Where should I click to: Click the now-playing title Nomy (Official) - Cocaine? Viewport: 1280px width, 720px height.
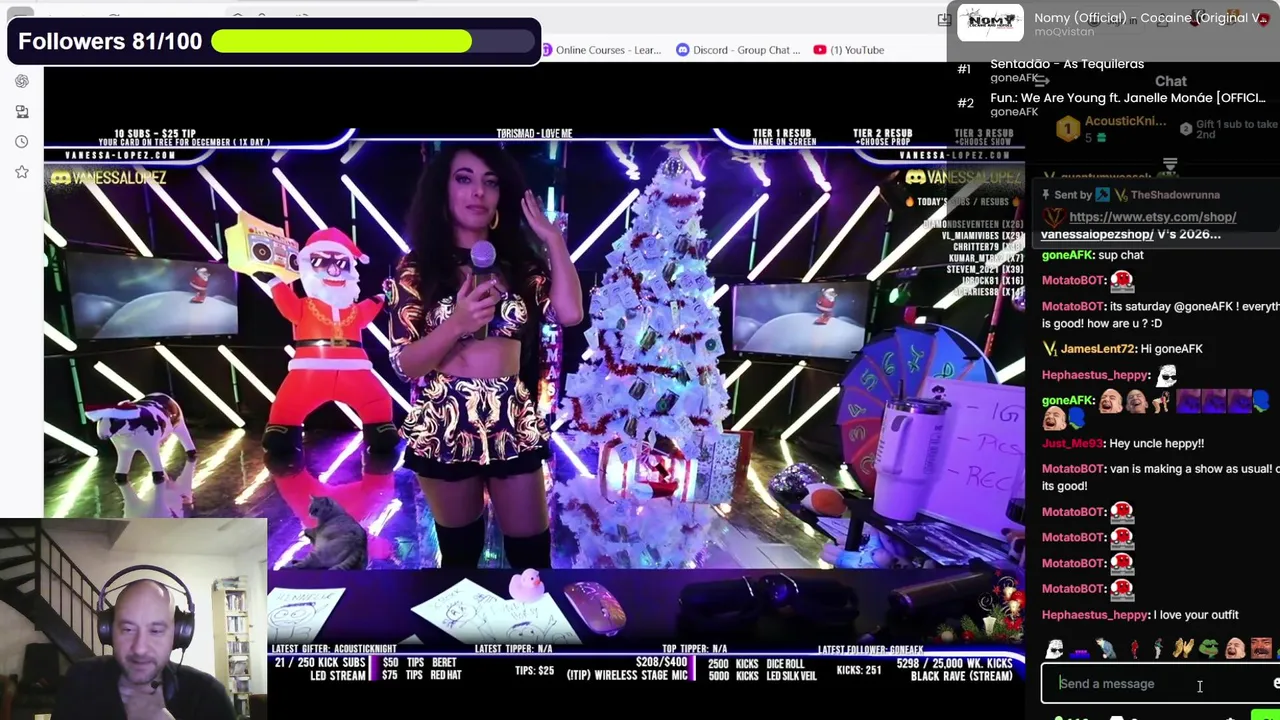coord(1152,18)
